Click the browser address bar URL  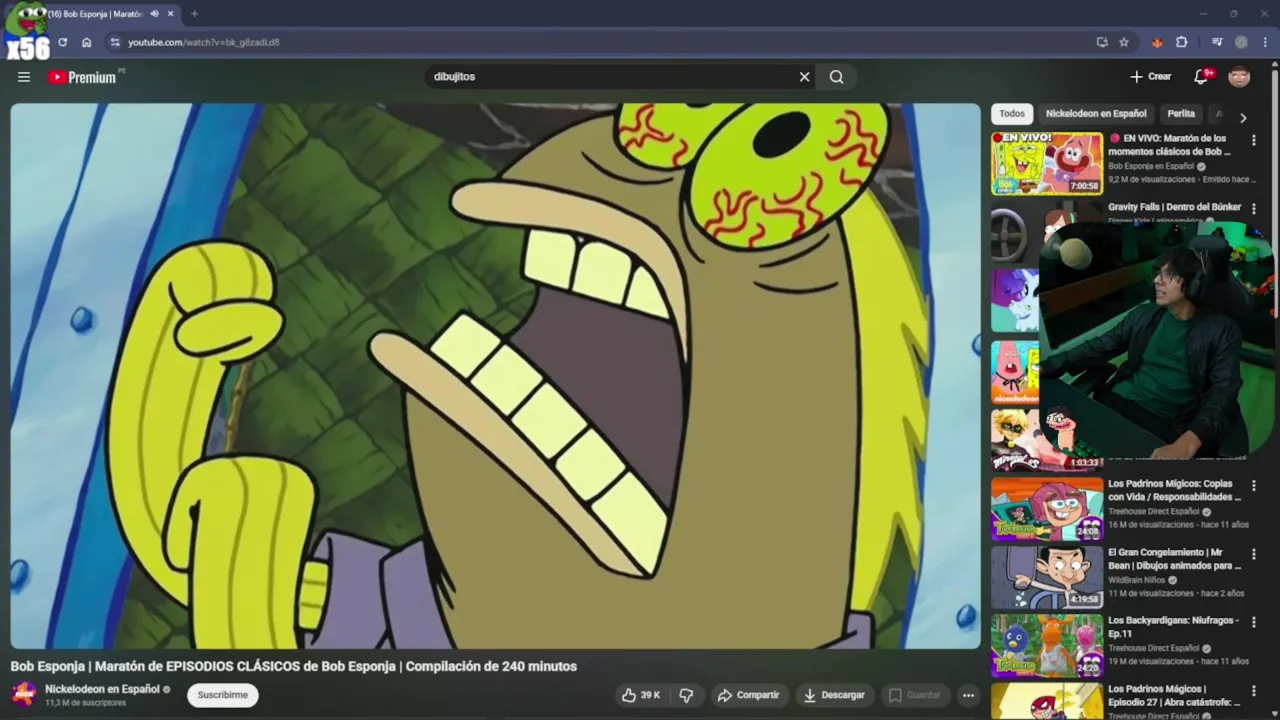(204, 42)
